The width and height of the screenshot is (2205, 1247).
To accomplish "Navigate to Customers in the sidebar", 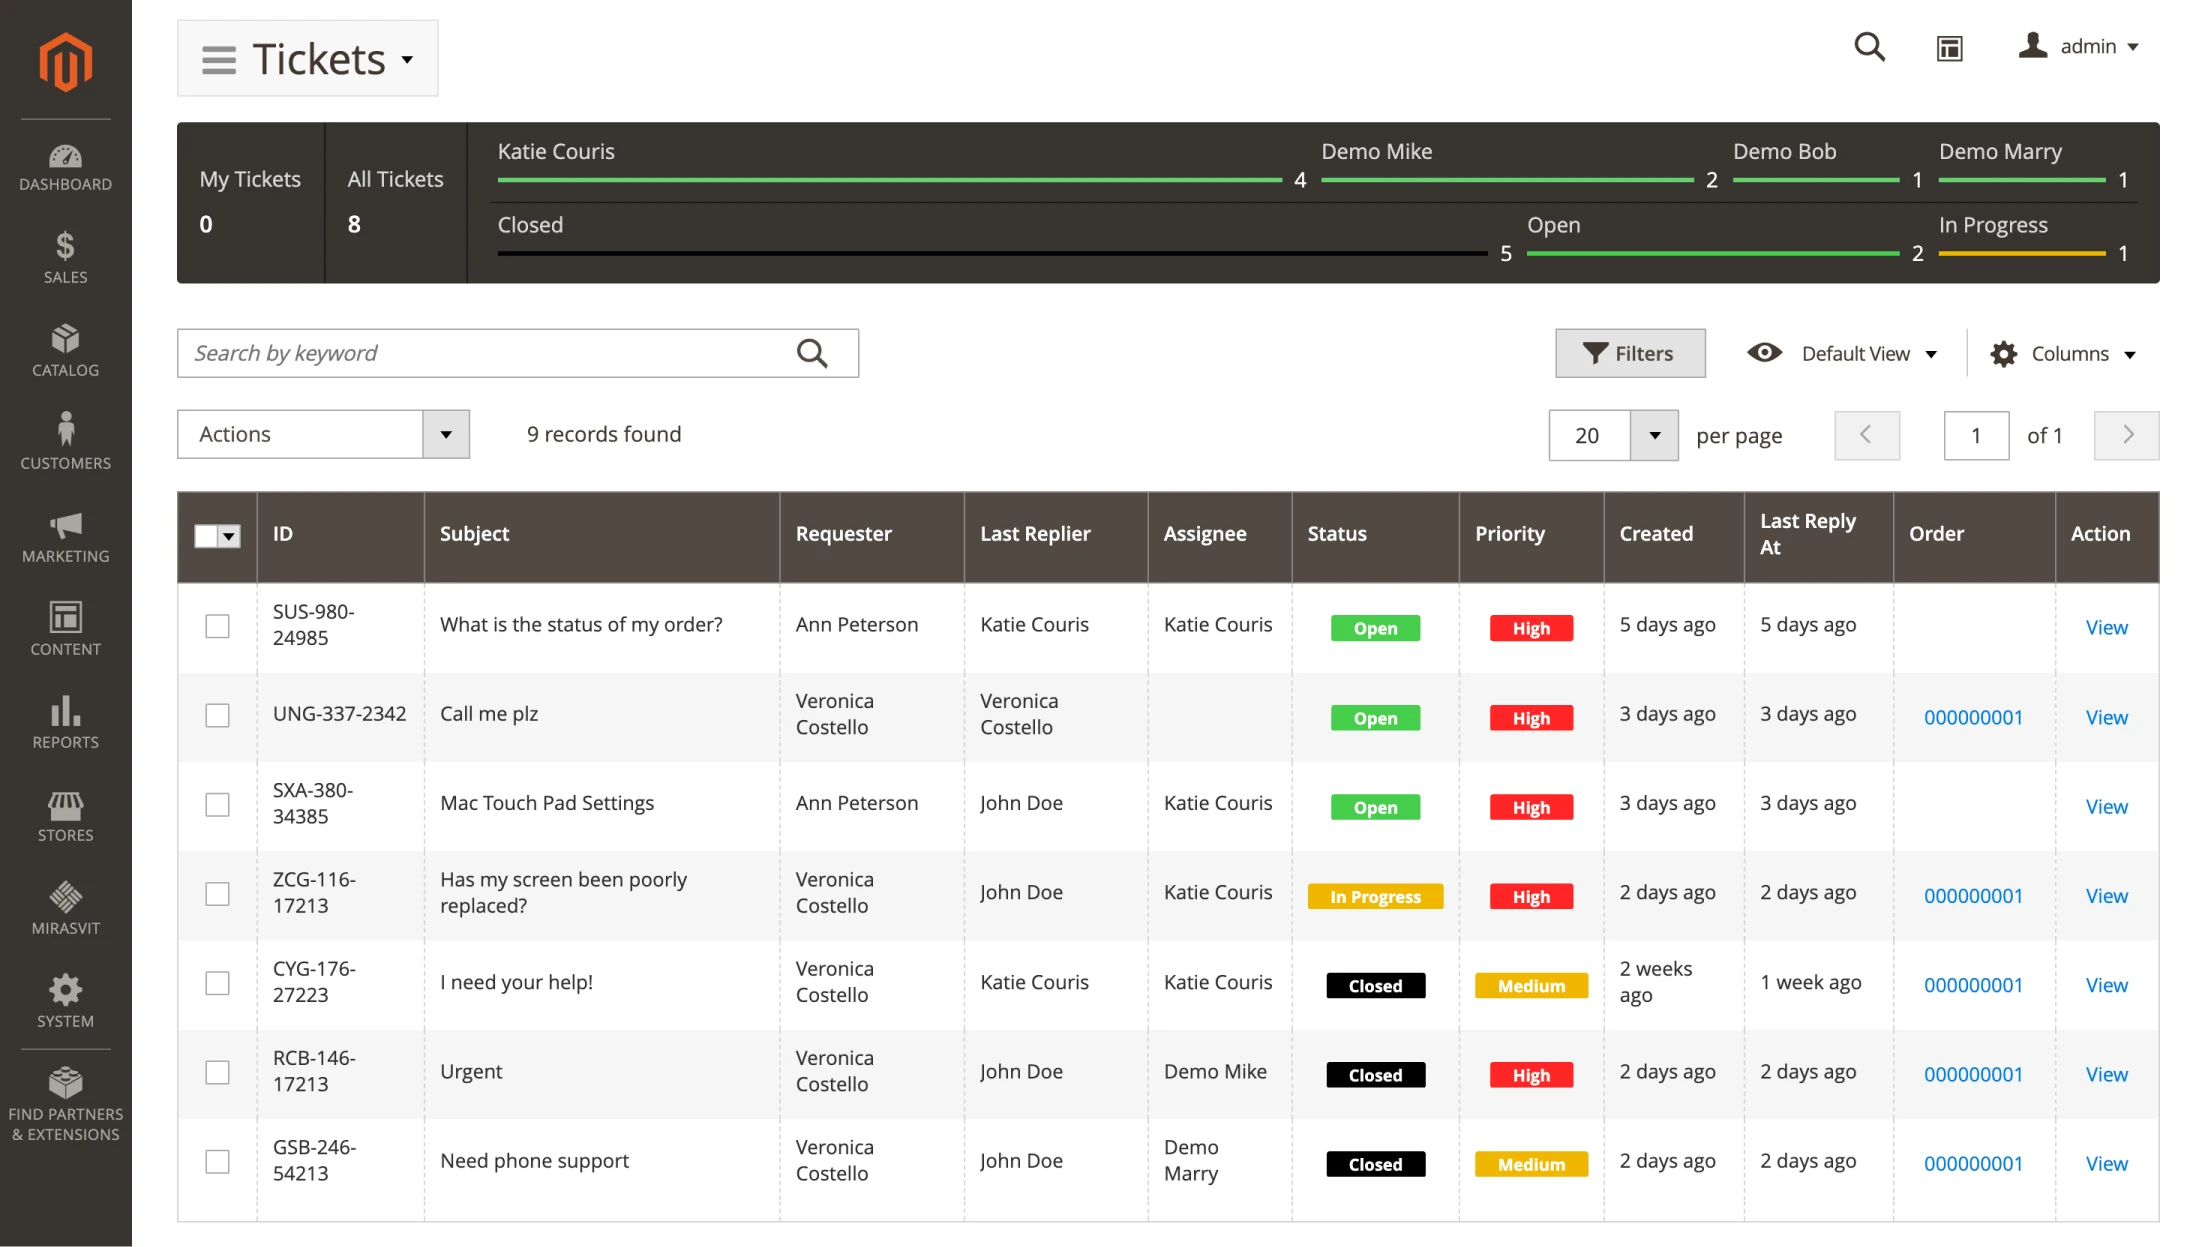I will pos(65,440).
